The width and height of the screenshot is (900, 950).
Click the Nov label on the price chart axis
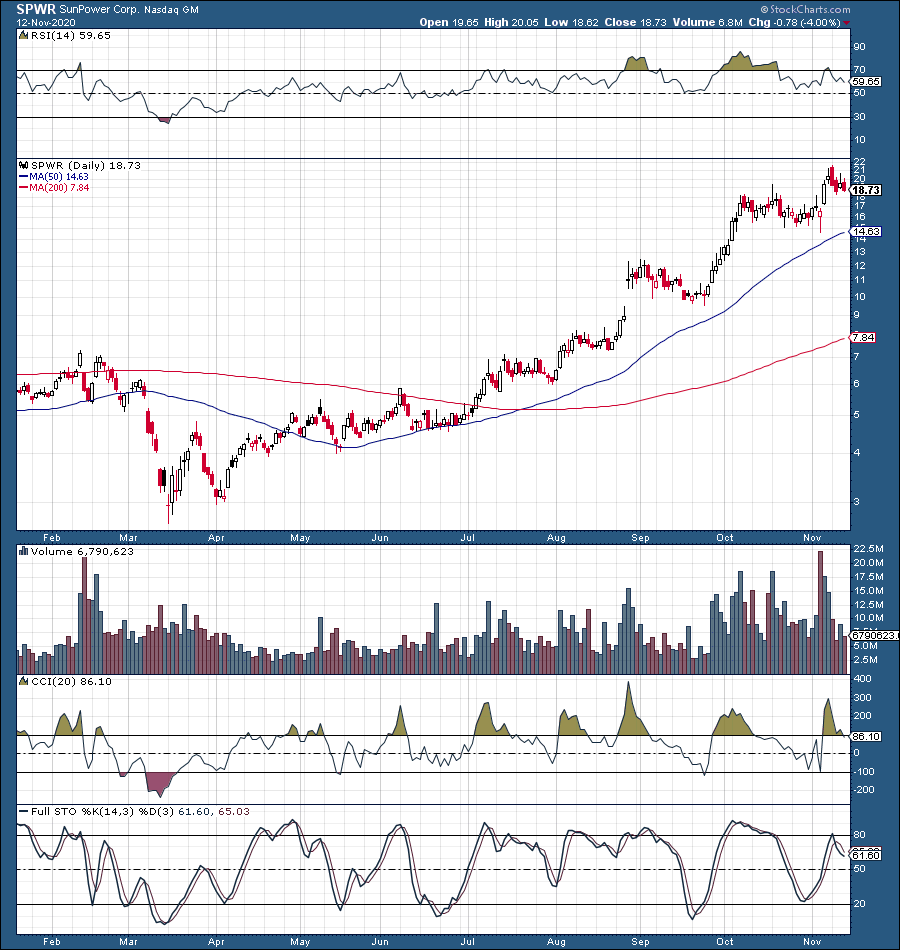[812, 538]
